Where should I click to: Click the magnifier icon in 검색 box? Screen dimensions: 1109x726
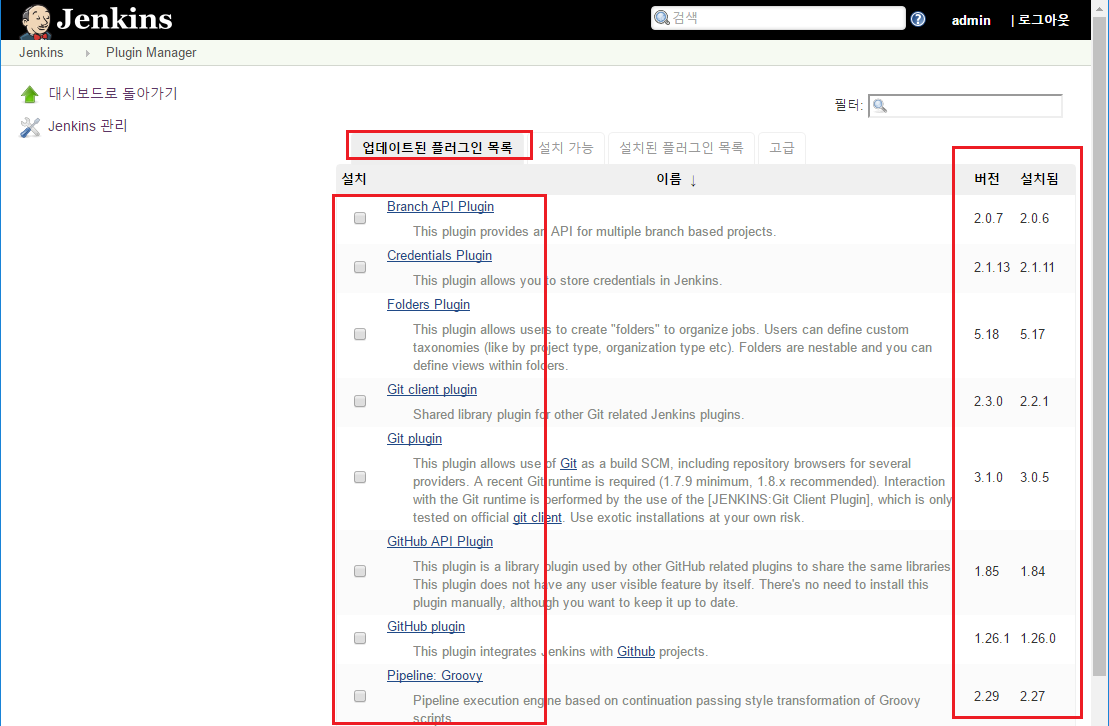point(662,18)
